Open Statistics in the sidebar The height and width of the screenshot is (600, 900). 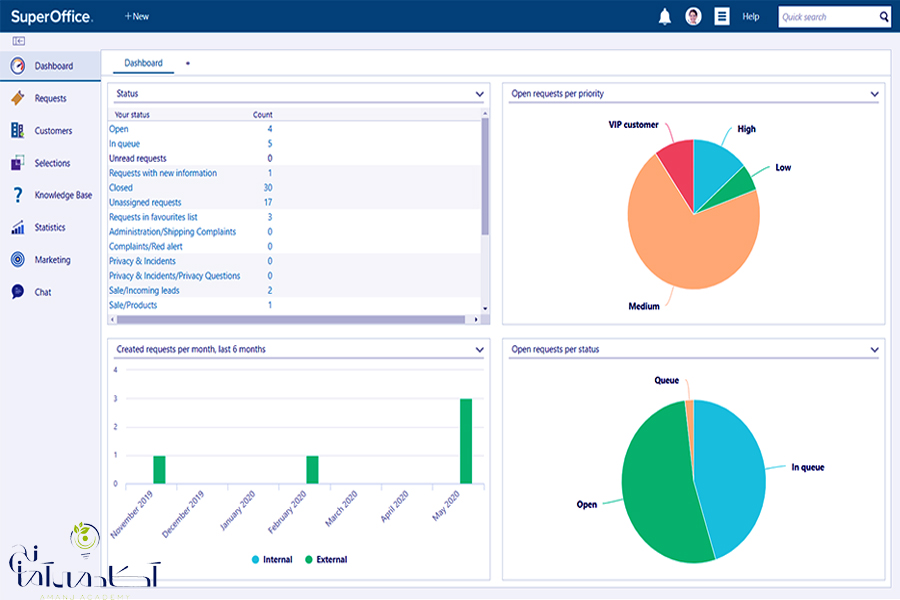pyautogui.click(x=50, y=227)
